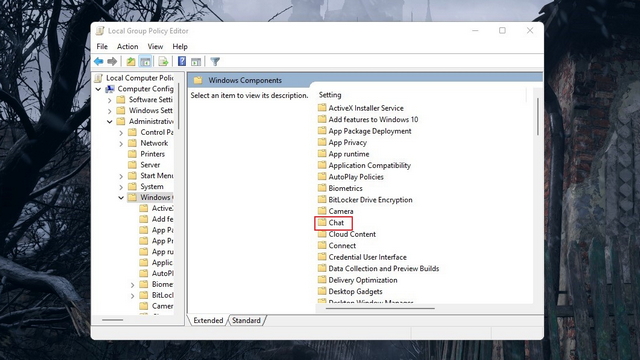Switch to the Extended tab

pos(208,320)
